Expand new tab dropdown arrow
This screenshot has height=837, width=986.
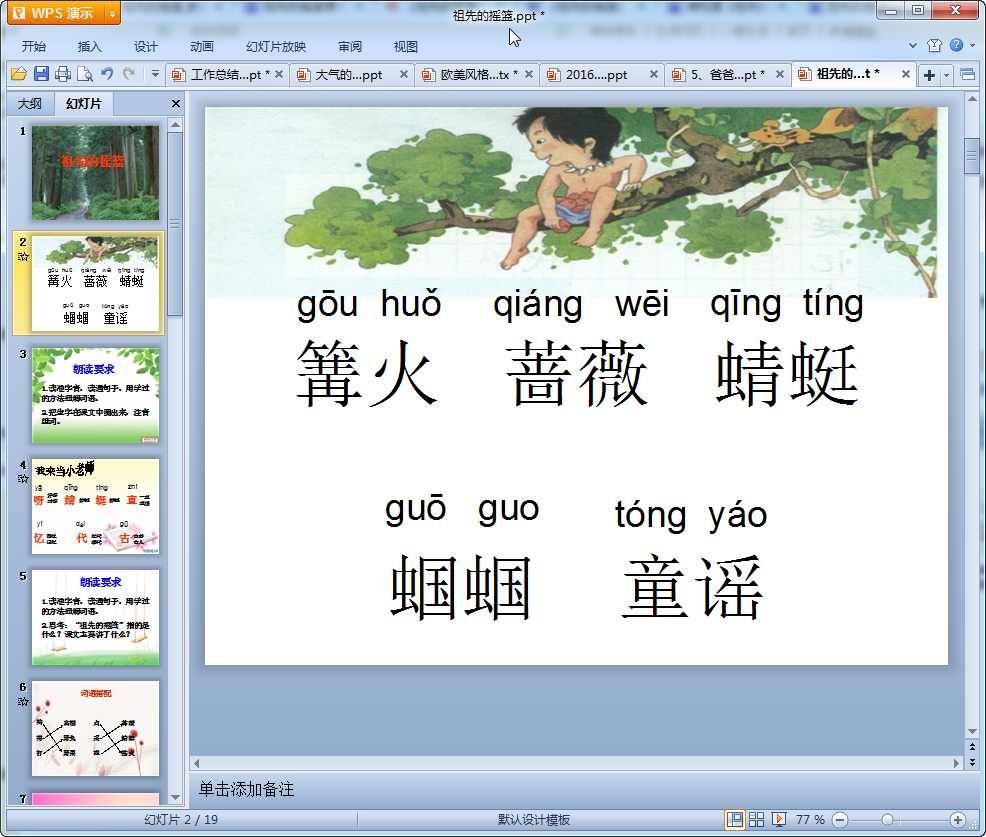[946, 75]
